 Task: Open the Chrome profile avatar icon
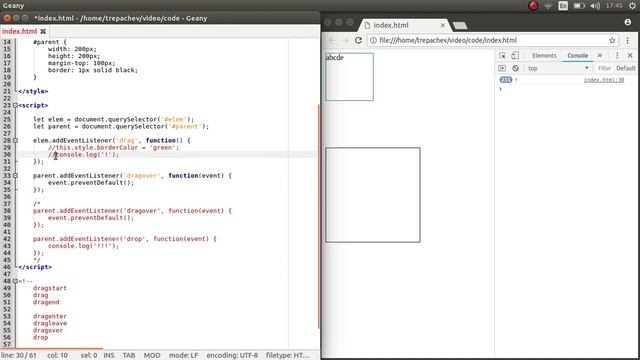tap(628, 22)
